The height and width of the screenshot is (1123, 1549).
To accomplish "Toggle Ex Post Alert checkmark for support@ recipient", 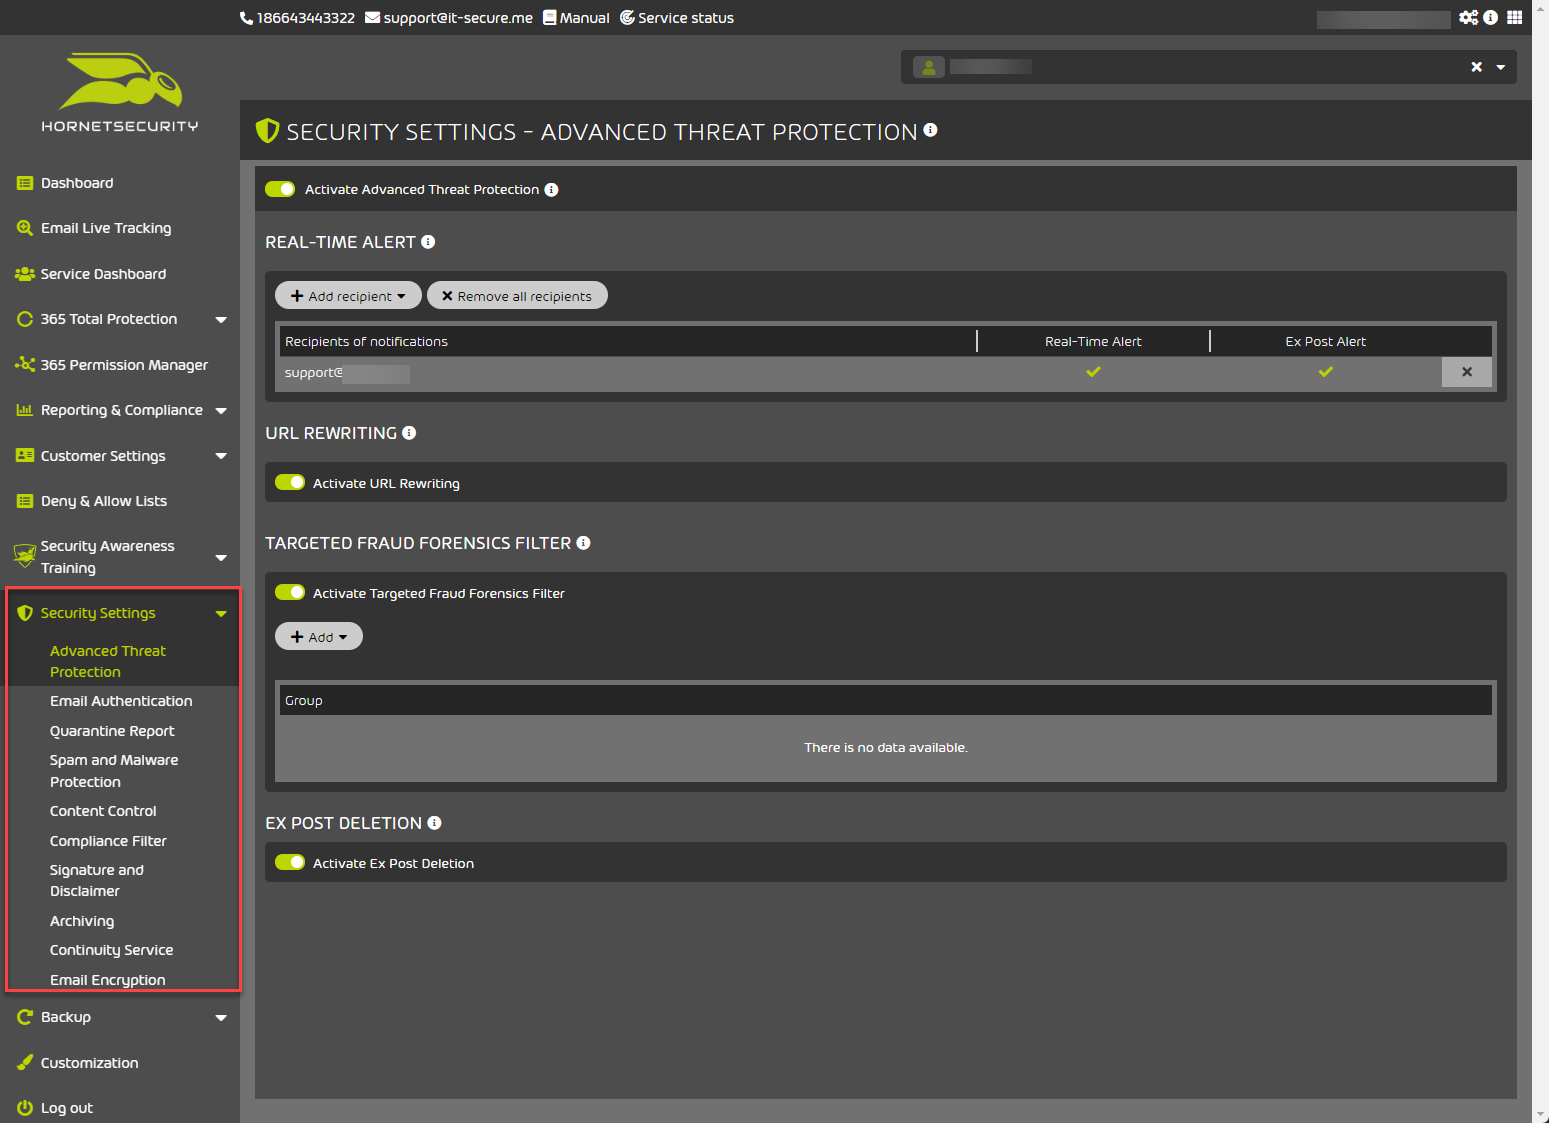I will 1325,372.
